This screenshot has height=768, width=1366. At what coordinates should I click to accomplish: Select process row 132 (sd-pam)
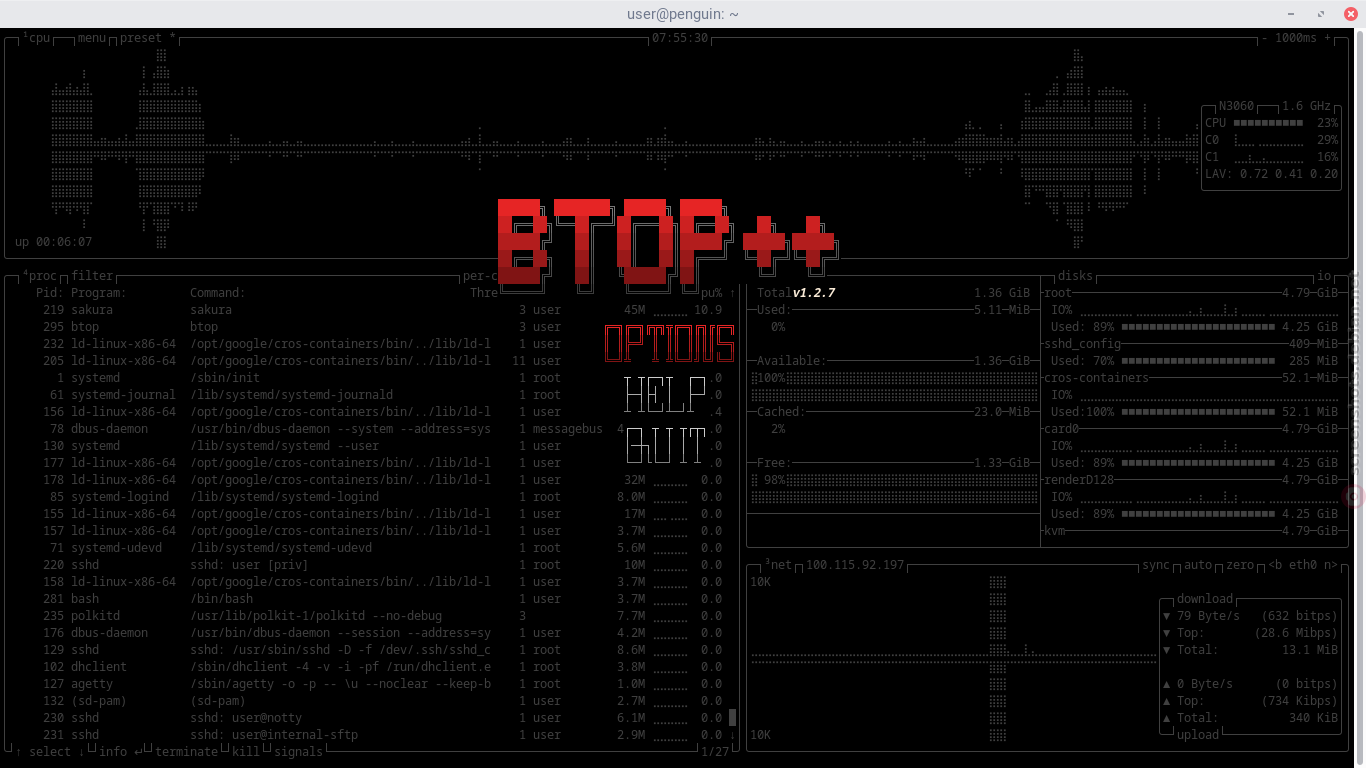366,701
